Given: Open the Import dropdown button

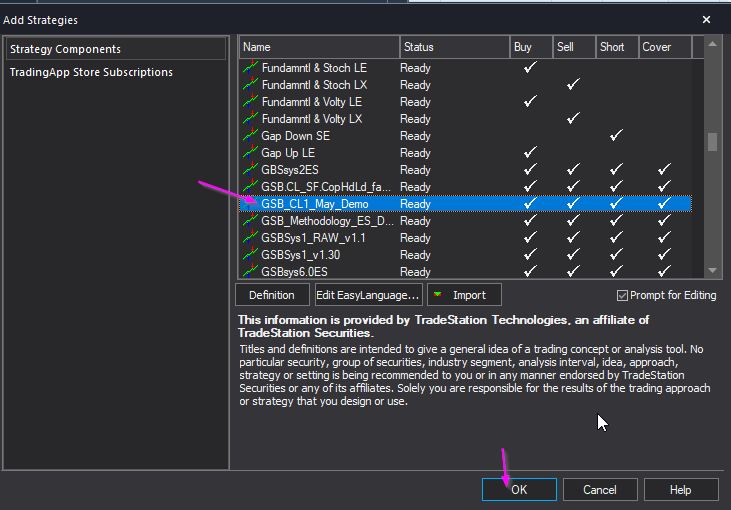Looking at the screenshot, I should (464, 295).
